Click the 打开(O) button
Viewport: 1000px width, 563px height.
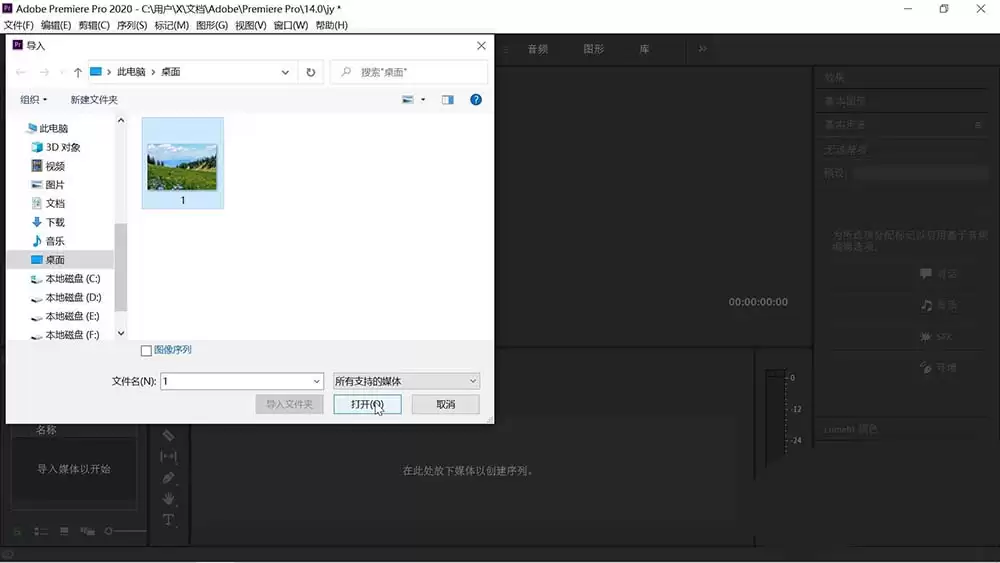tap(367, 404)
